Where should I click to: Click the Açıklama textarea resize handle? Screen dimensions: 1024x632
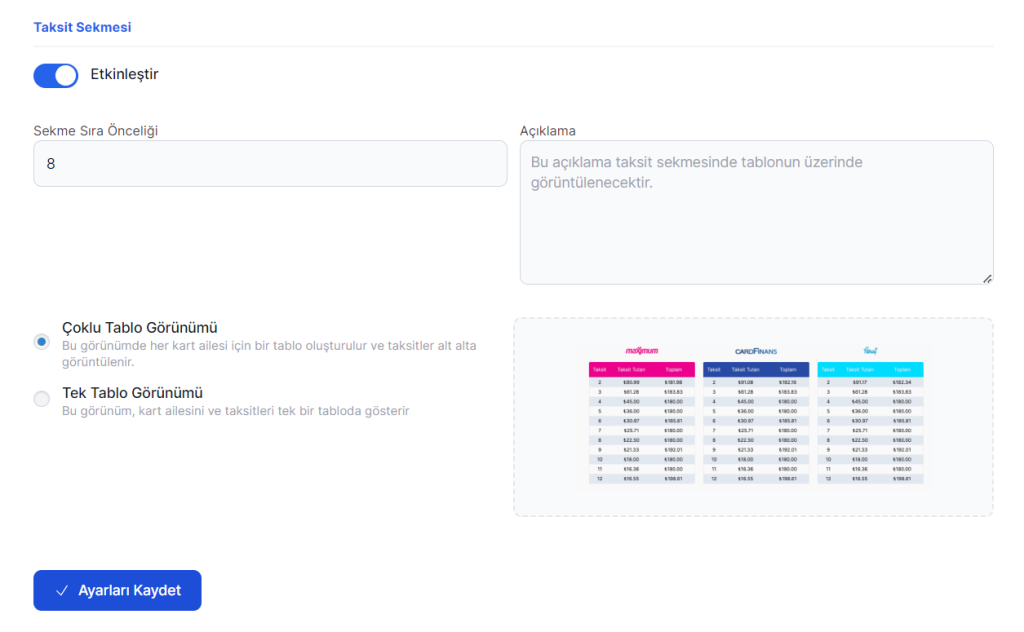[987, 278]
